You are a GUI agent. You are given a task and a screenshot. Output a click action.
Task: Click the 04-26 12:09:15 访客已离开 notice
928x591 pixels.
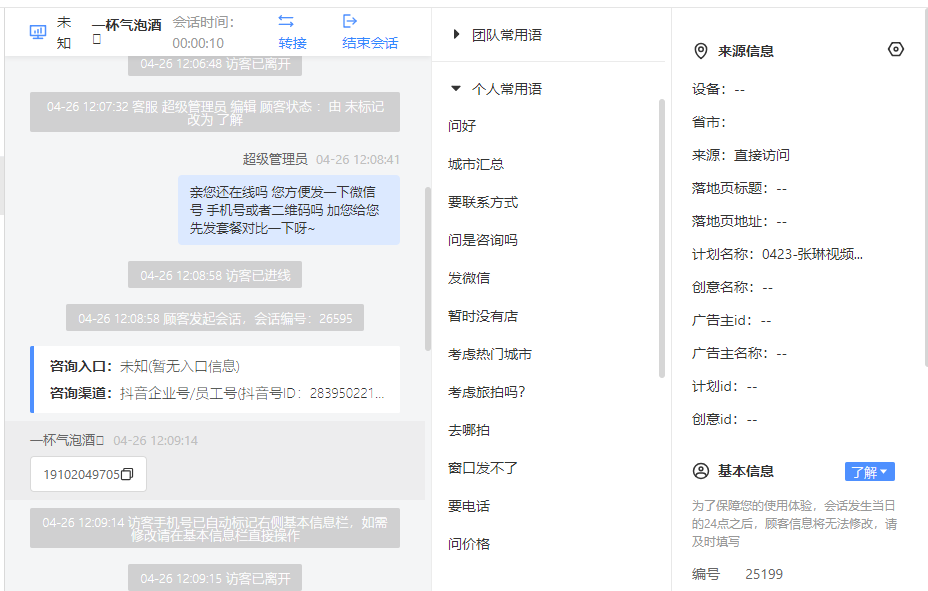tap(215, 577)
